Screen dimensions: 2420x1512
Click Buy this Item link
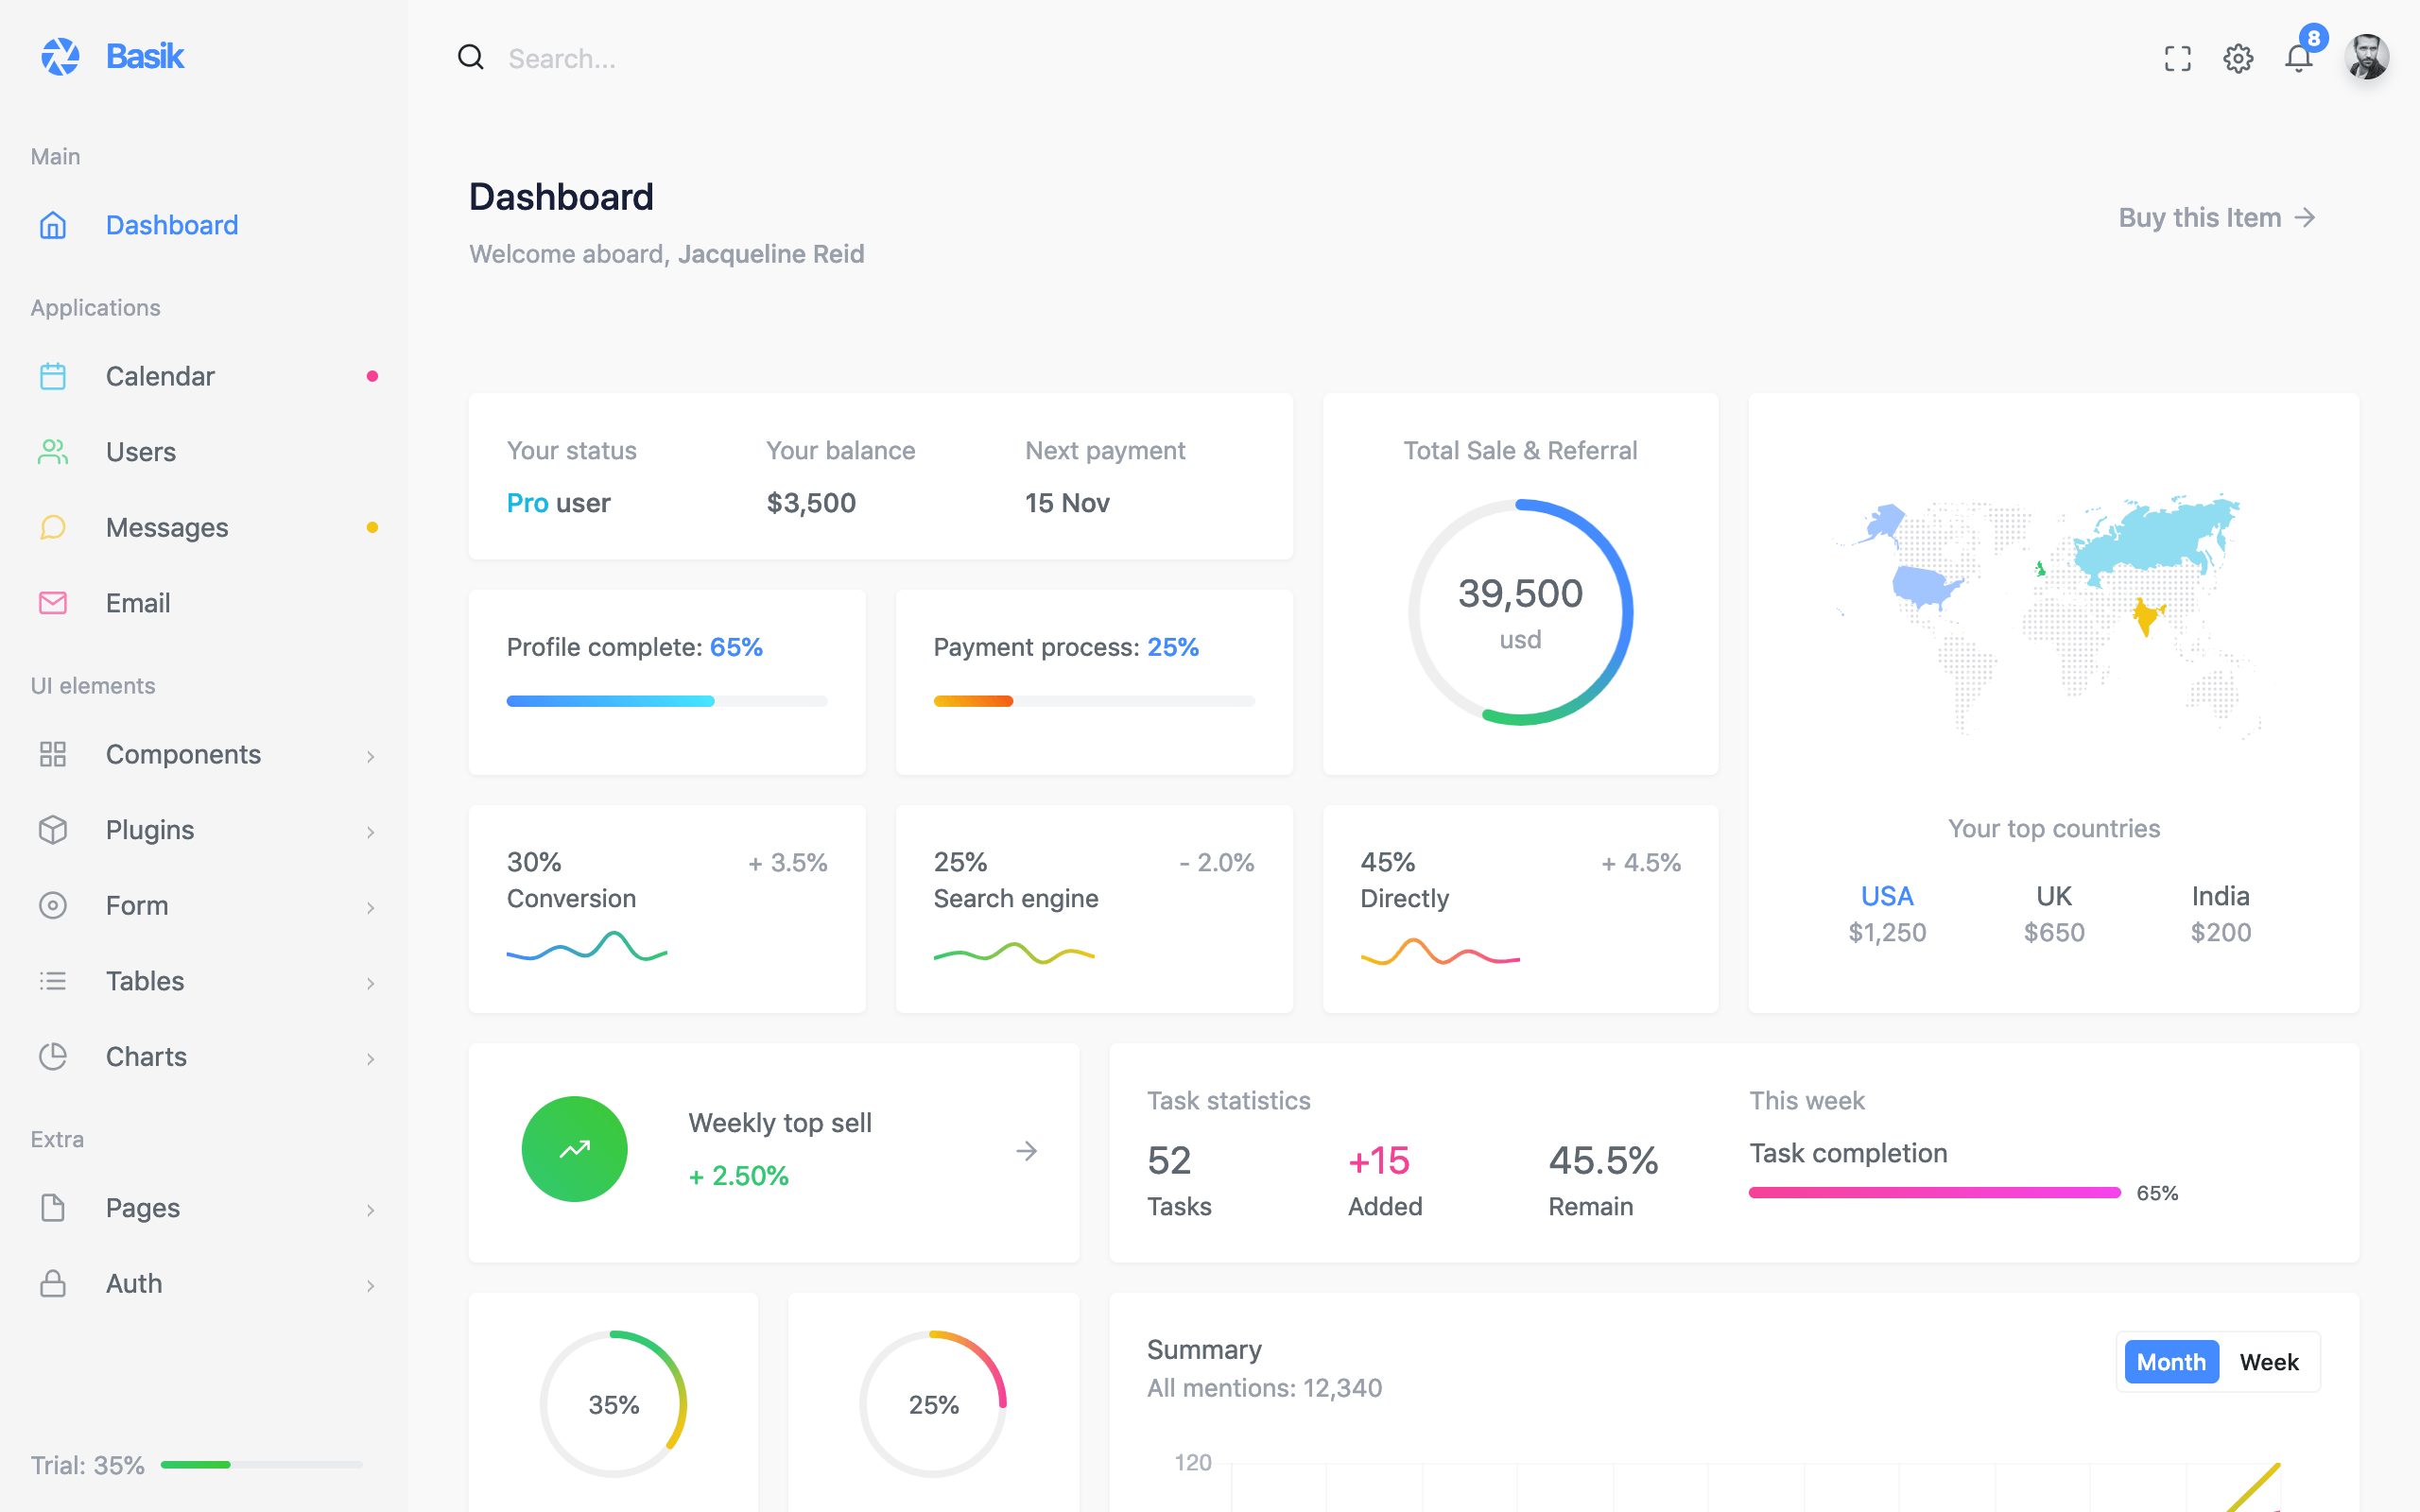pos(2216,218)
